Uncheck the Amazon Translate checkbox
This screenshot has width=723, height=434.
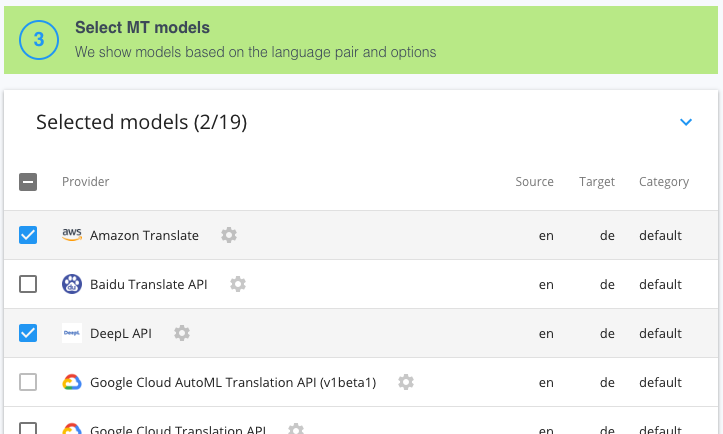[x=28, y=235]
